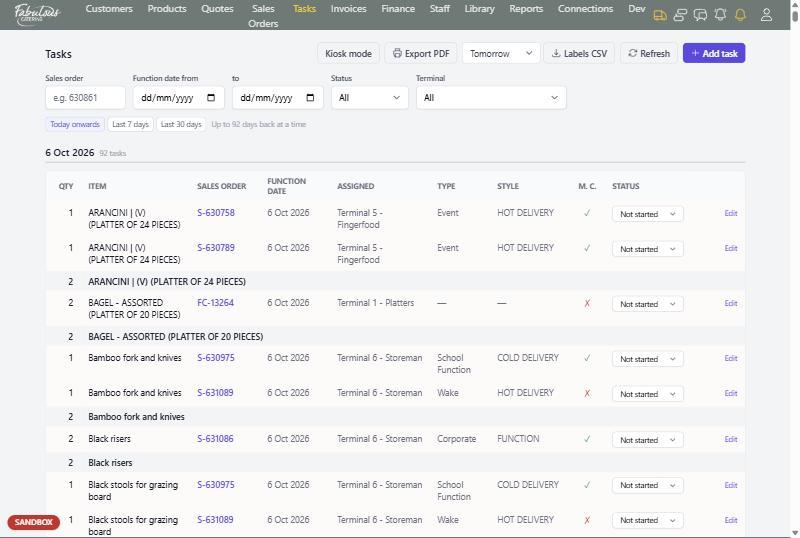800x538 pixels.
Task: Click the red cross on Bamboo fork S-631089 row
Action: click(x=587, y=393)
